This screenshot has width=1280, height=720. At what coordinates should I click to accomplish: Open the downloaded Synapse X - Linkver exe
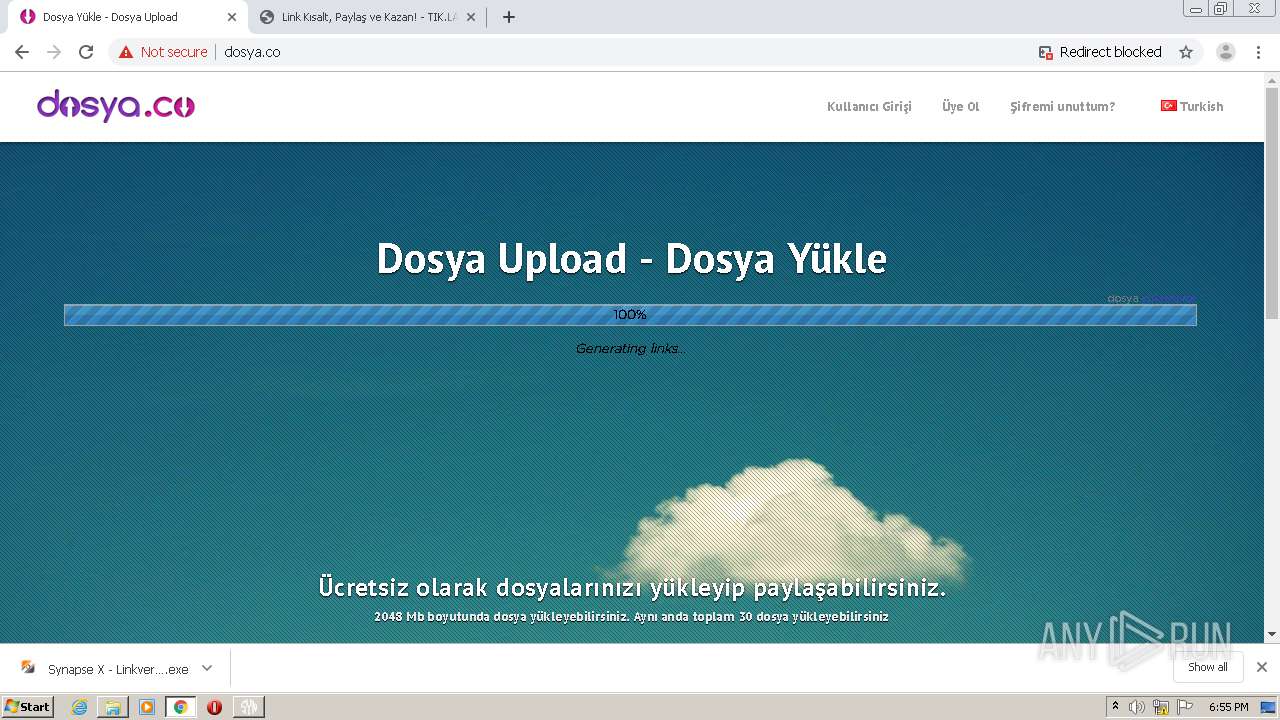click(x=118, y=669)
